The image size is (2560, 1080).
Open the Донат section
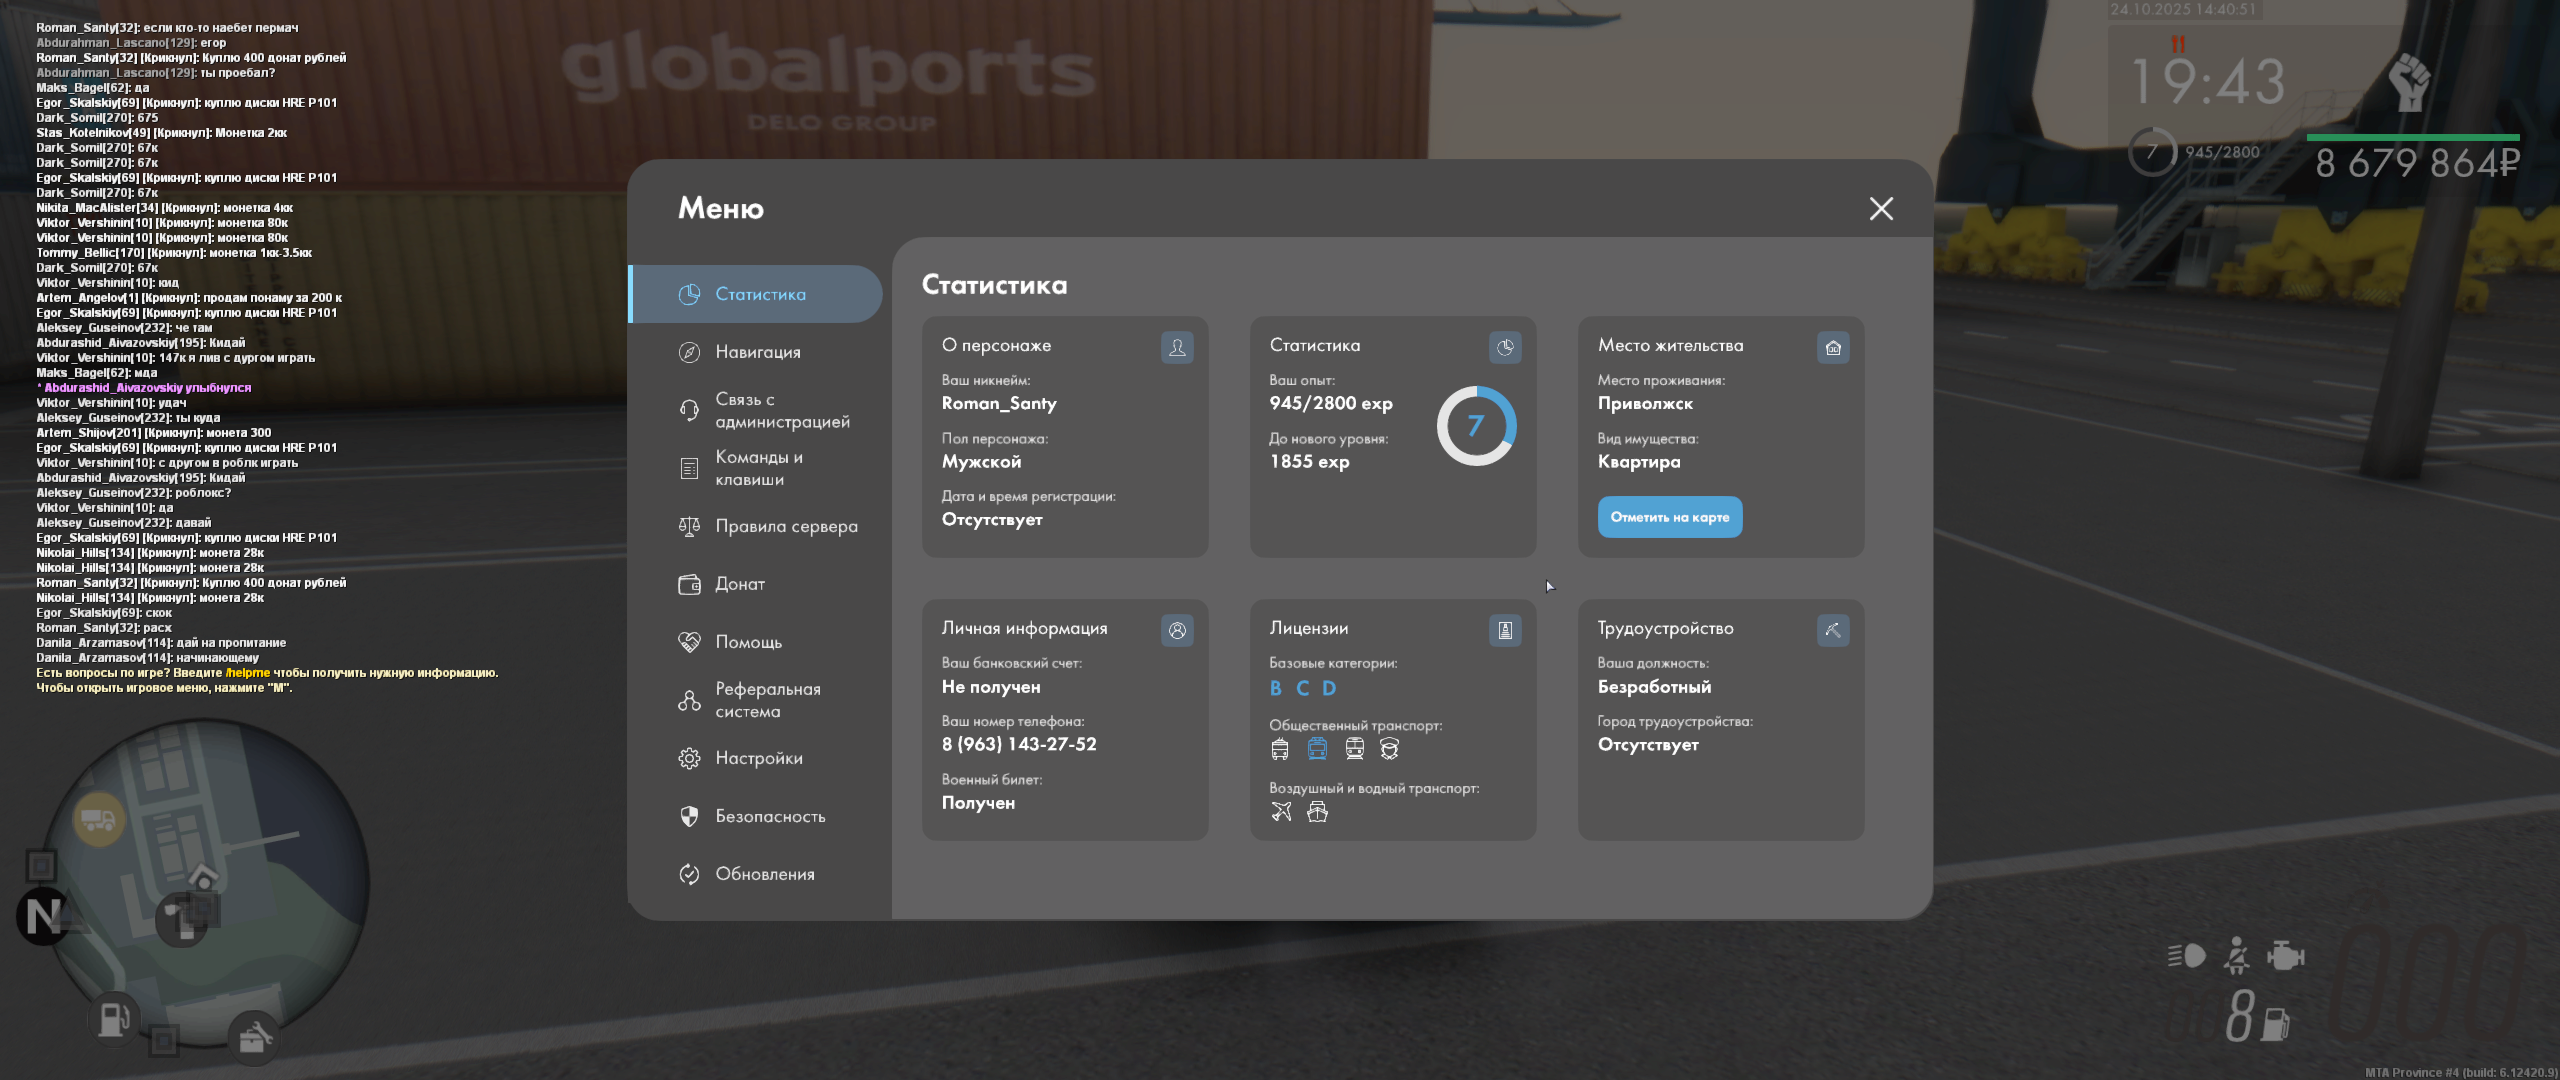(x=739, y=584)
